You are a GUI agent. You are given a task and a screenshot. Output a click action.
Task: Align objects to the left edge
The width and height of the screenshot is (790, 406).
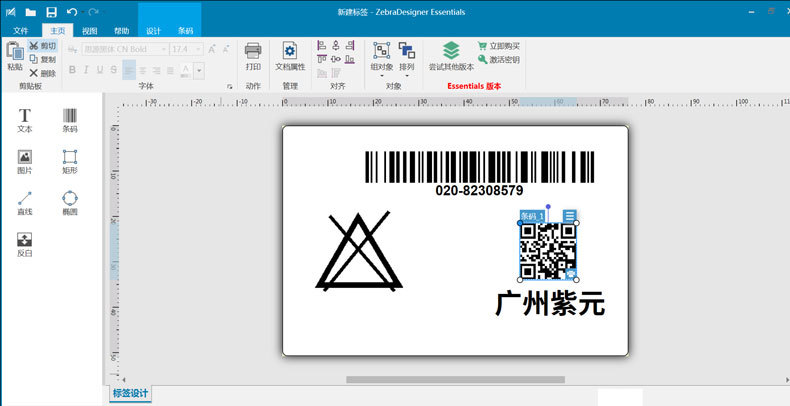pyautogui.click(x=322, y=45)
